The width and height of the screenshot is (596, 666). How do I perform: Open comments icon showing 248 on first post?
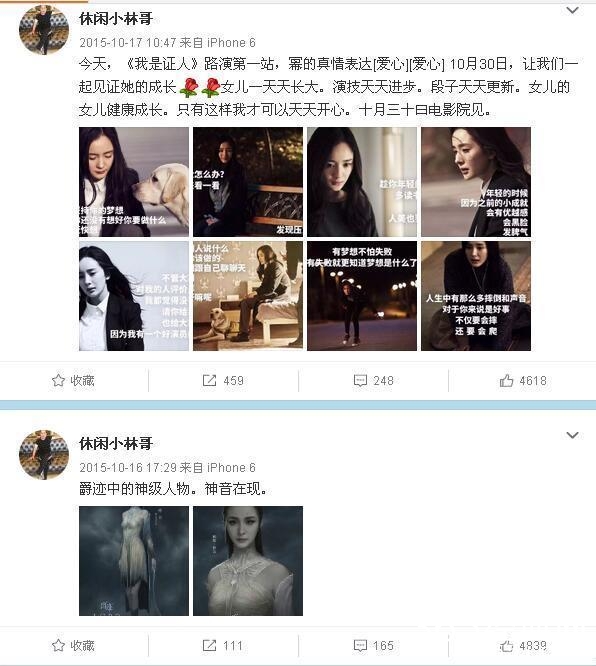click(360, 380)
